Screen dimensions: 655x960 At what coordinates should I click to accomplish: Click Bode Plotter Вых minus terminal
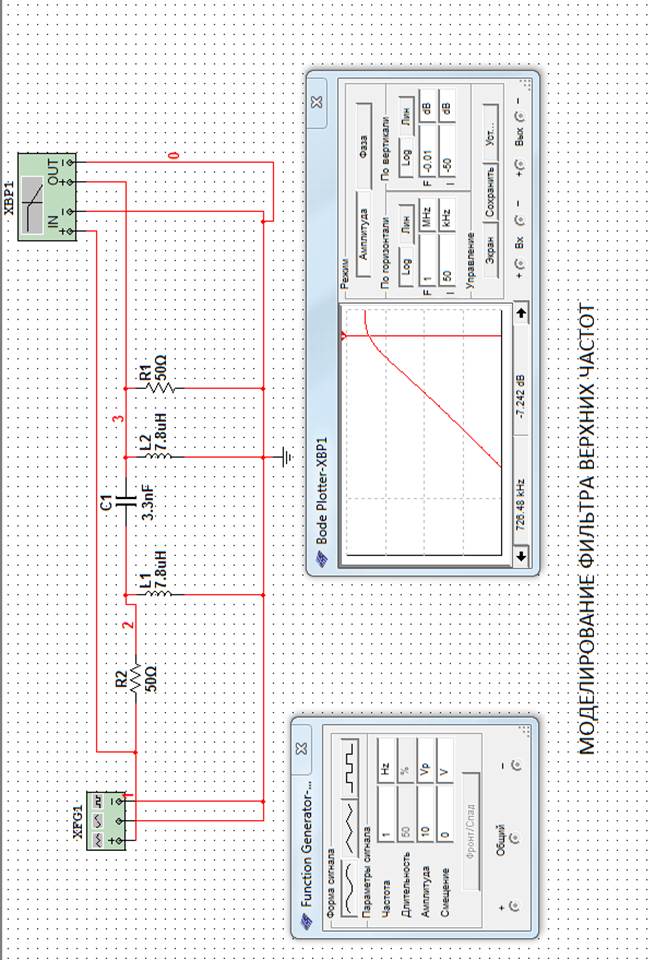[x=518, y=115]
